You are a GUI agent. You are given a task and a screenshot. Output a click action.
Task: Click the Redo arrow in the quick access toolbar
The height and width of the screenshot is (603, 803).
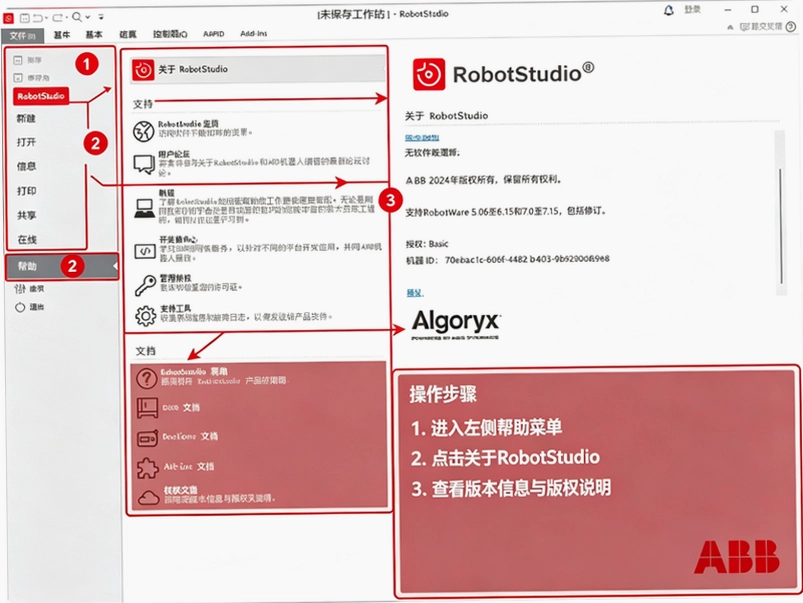click(x=57, y=18)
